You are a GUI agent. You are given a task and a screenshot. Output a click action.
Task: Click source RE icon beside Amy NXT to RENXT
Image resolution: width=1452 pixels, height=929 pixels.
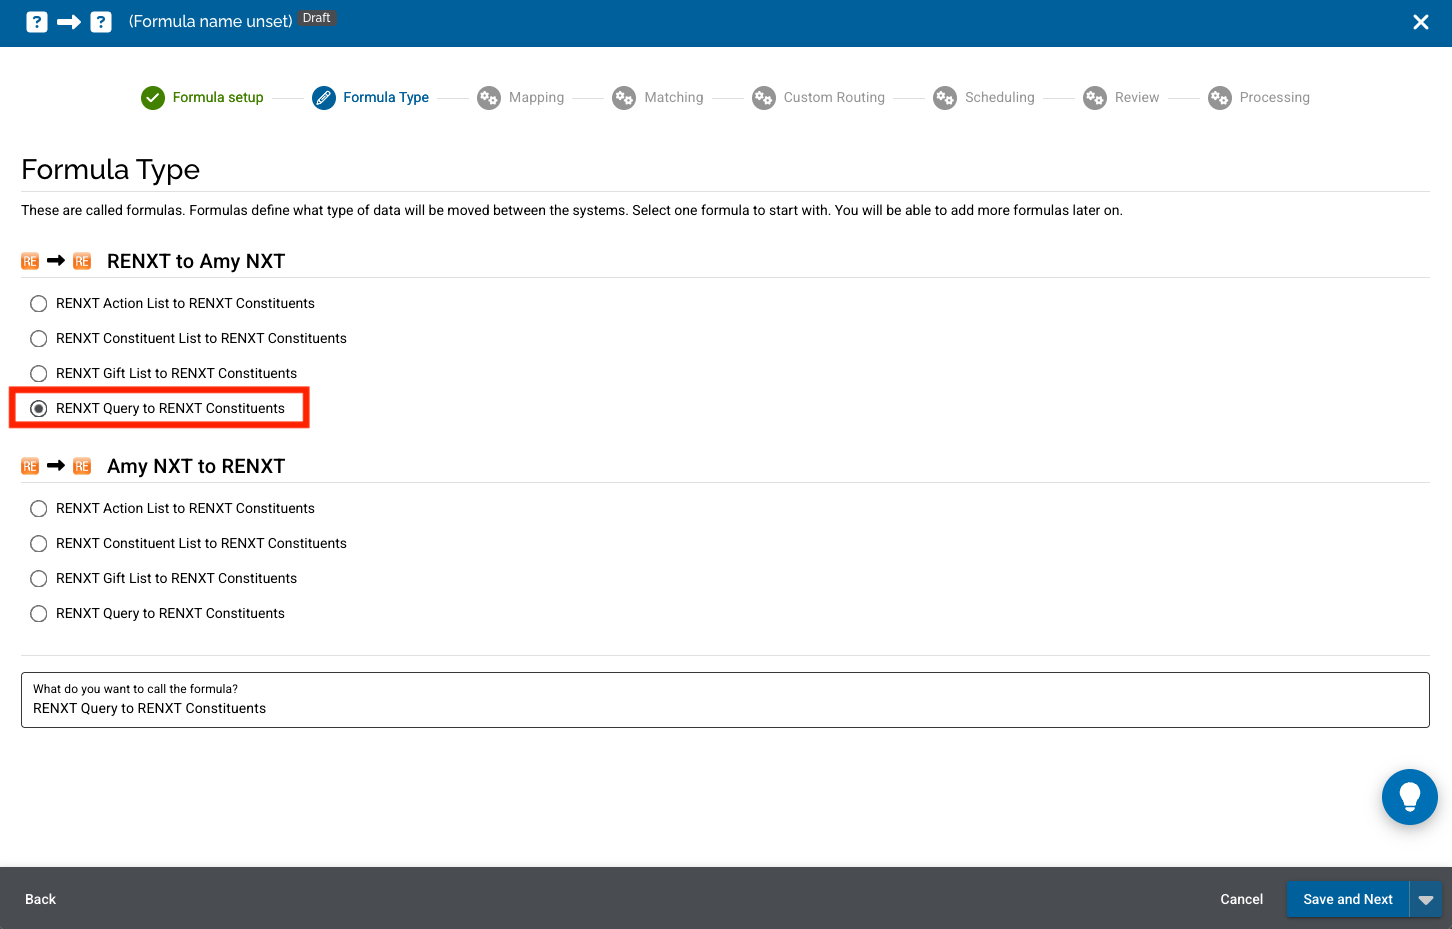pyautogui.click(x=30, y=466)
